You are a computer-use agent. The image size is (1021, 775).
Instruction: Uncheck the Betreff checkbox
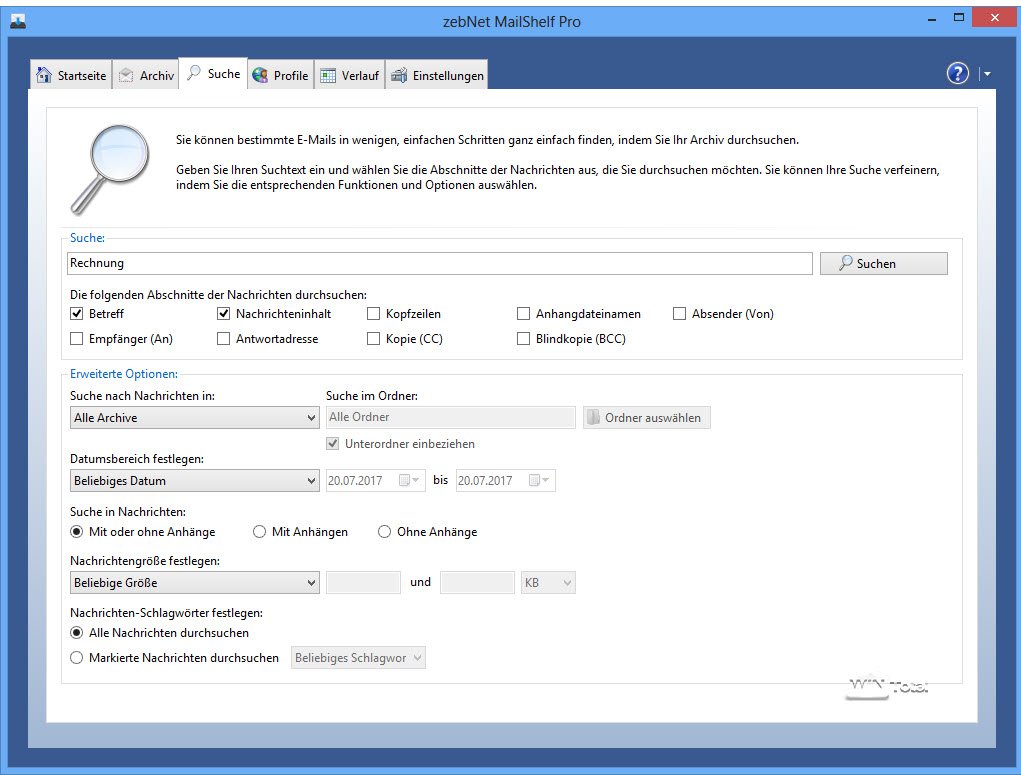coord(77,314)
